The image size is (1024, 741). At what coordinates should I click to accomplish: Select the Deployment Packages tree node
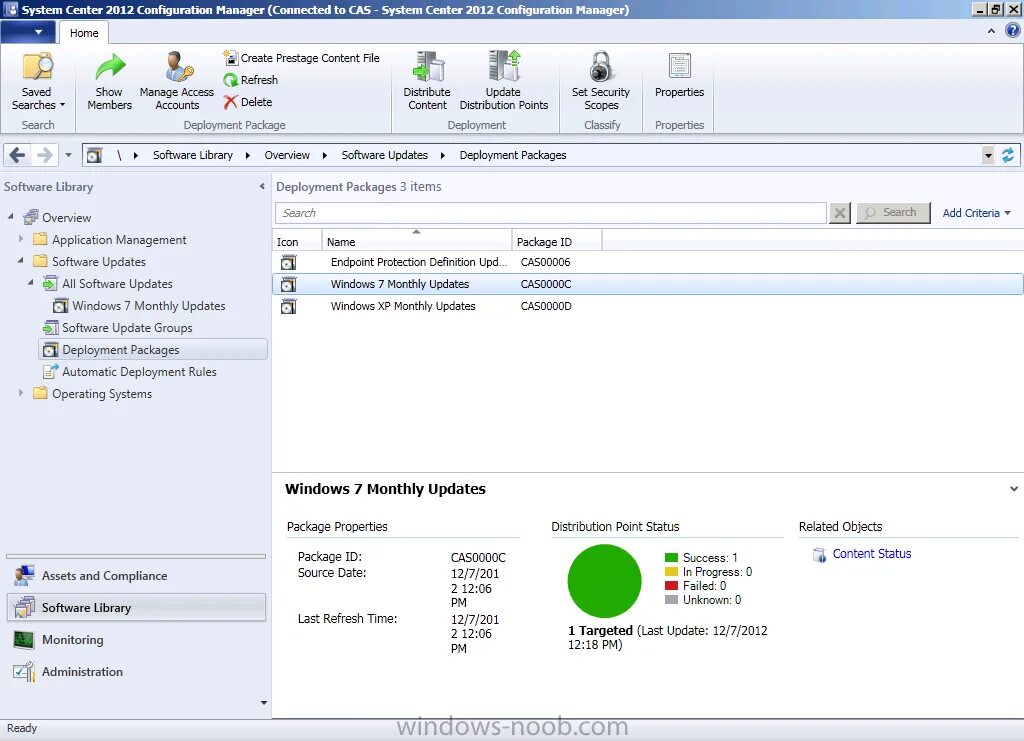pos(153,350)
